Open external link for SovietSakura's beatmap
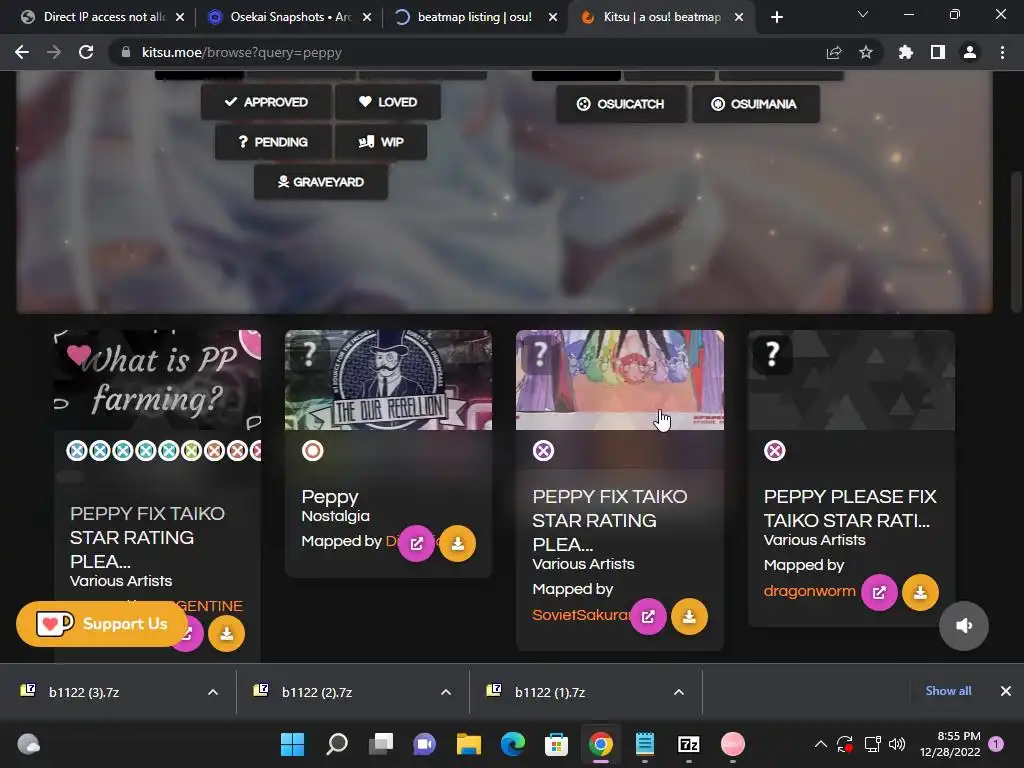 tap(648, 616)
